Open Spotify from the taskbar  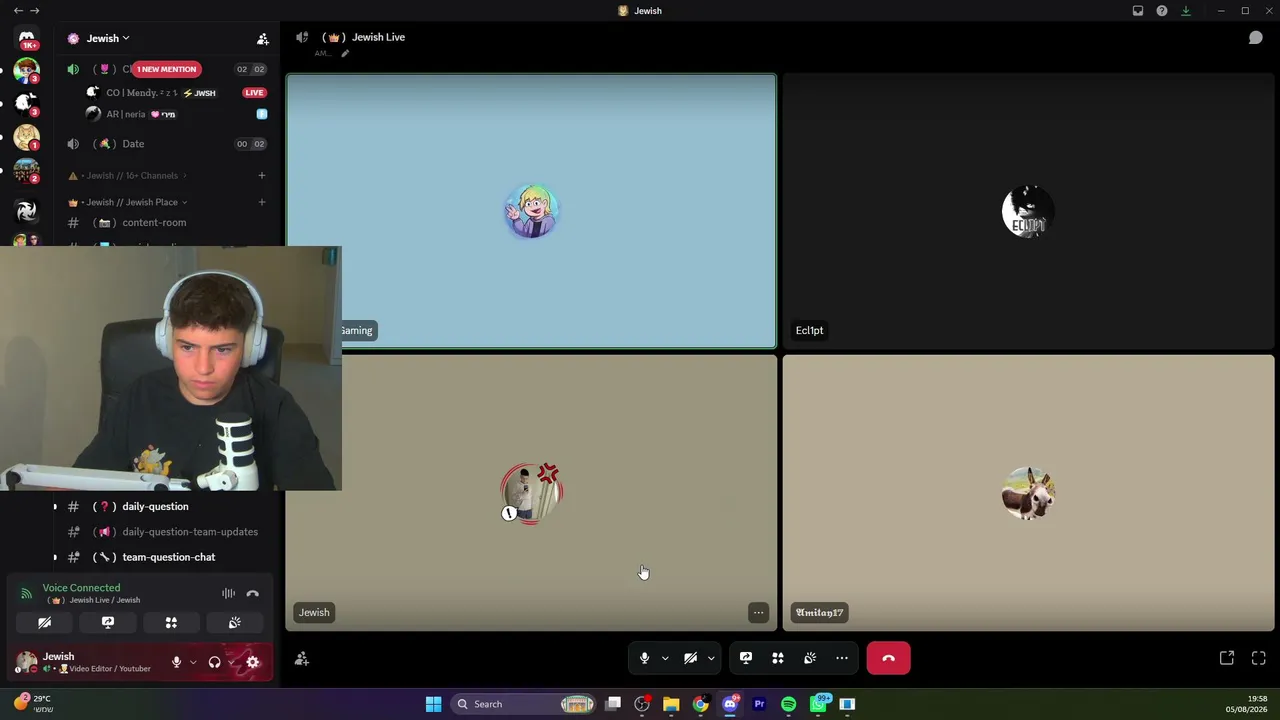click(x=789, y=704)
